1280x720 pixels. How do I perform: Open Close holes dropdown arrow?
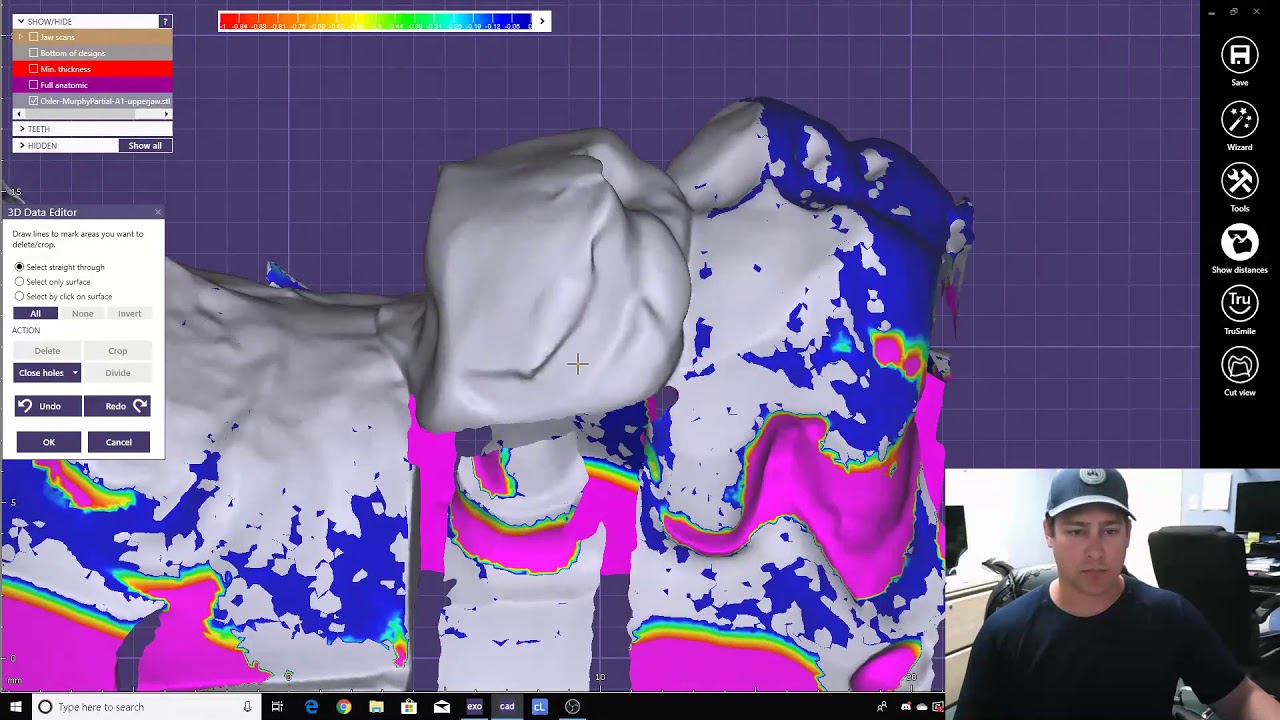tap(74, 373)
